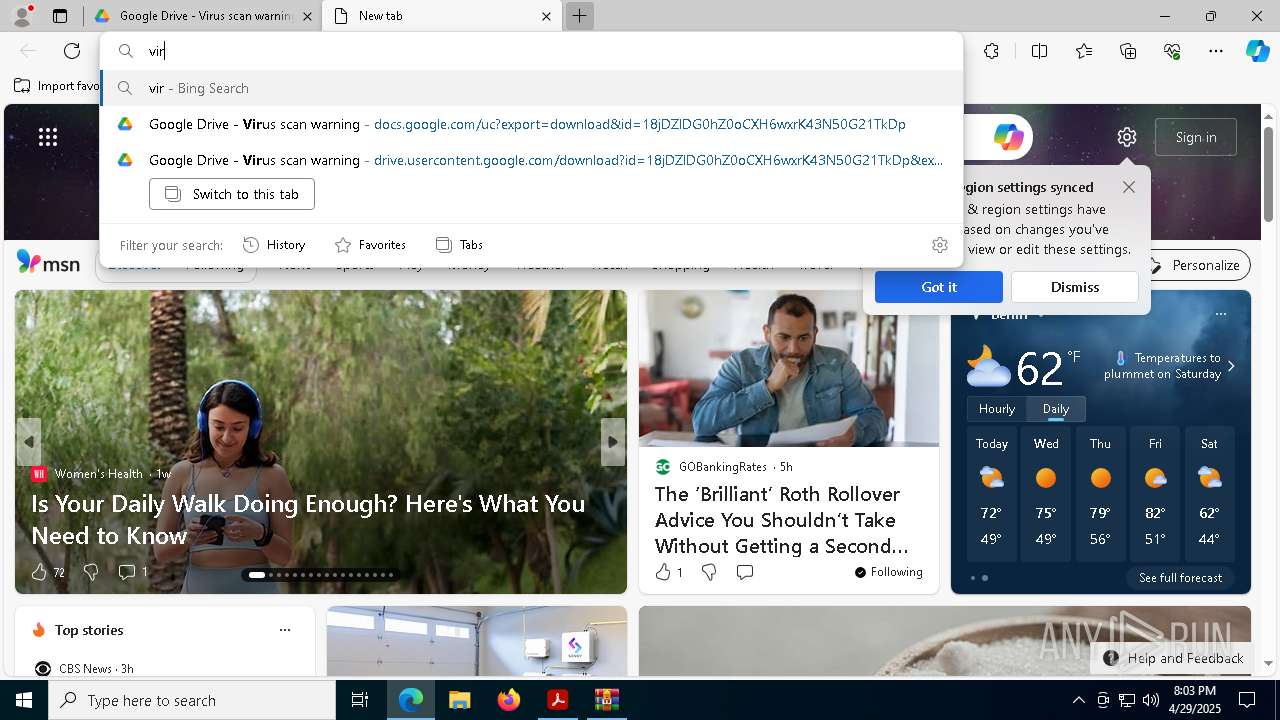Like the daily walk article
Viewport: 1280px width, 720px height.
pos(48,572)
